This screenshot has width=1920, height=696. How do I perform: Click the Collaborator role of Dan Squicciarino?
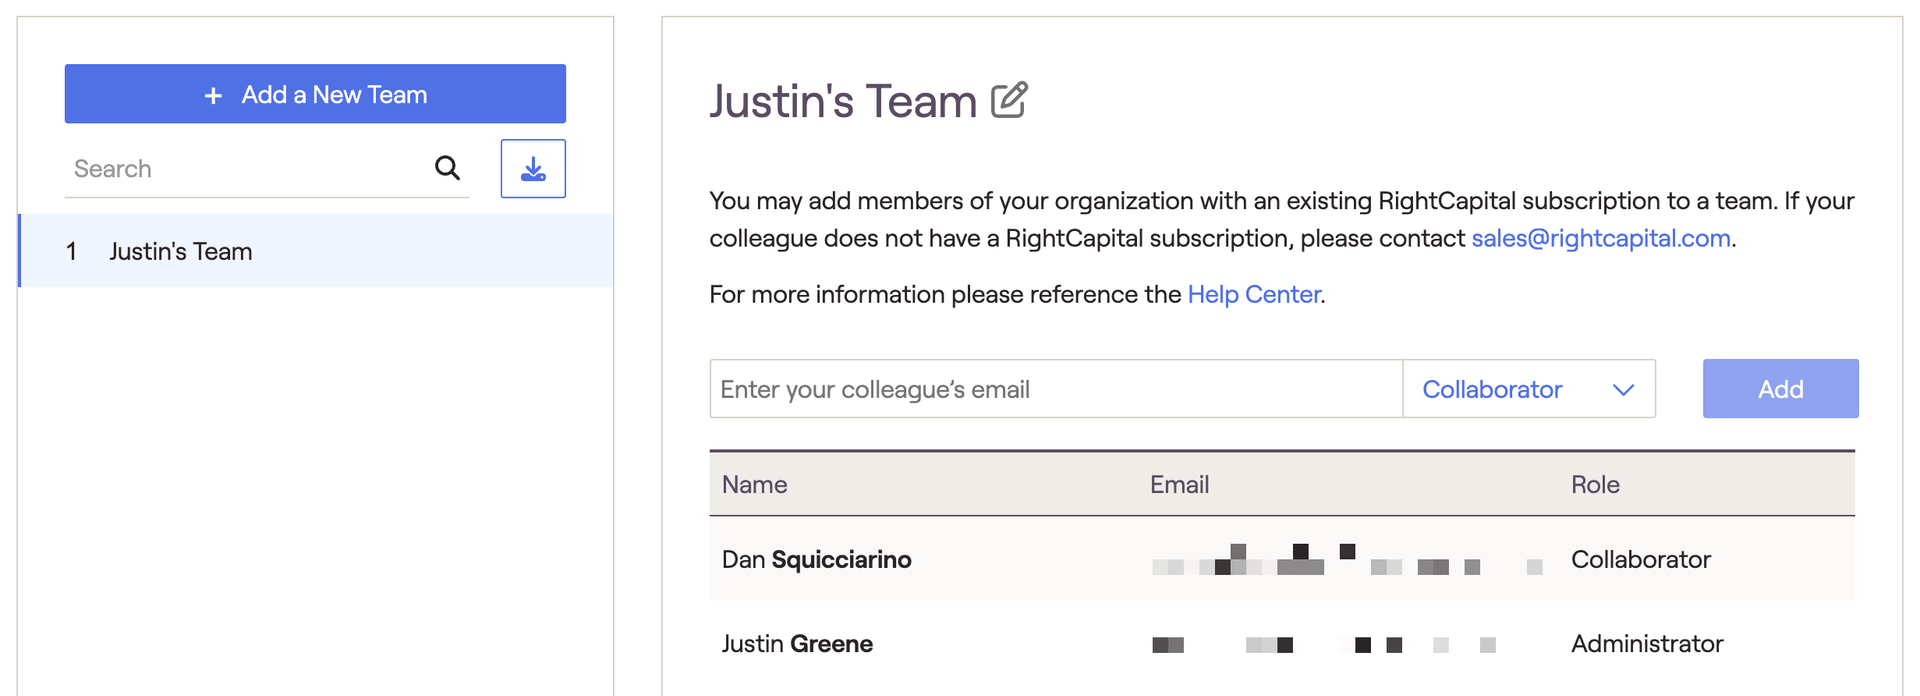[1640, 559]
